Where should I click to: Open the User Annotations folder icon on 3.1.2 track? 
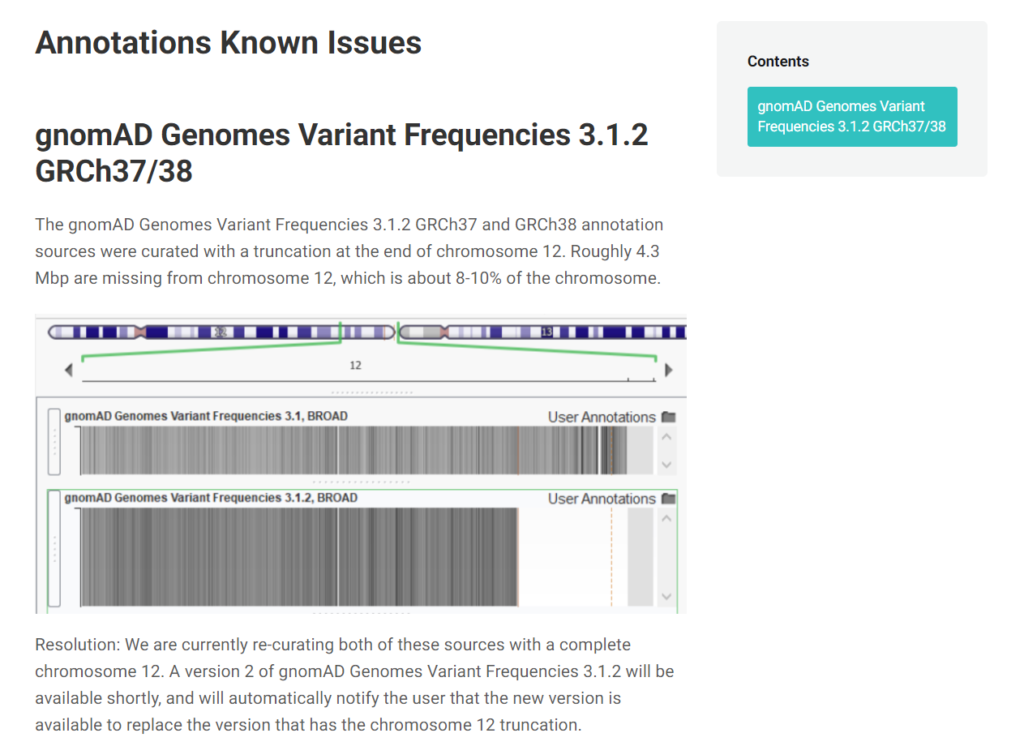(x=669, y=499)
